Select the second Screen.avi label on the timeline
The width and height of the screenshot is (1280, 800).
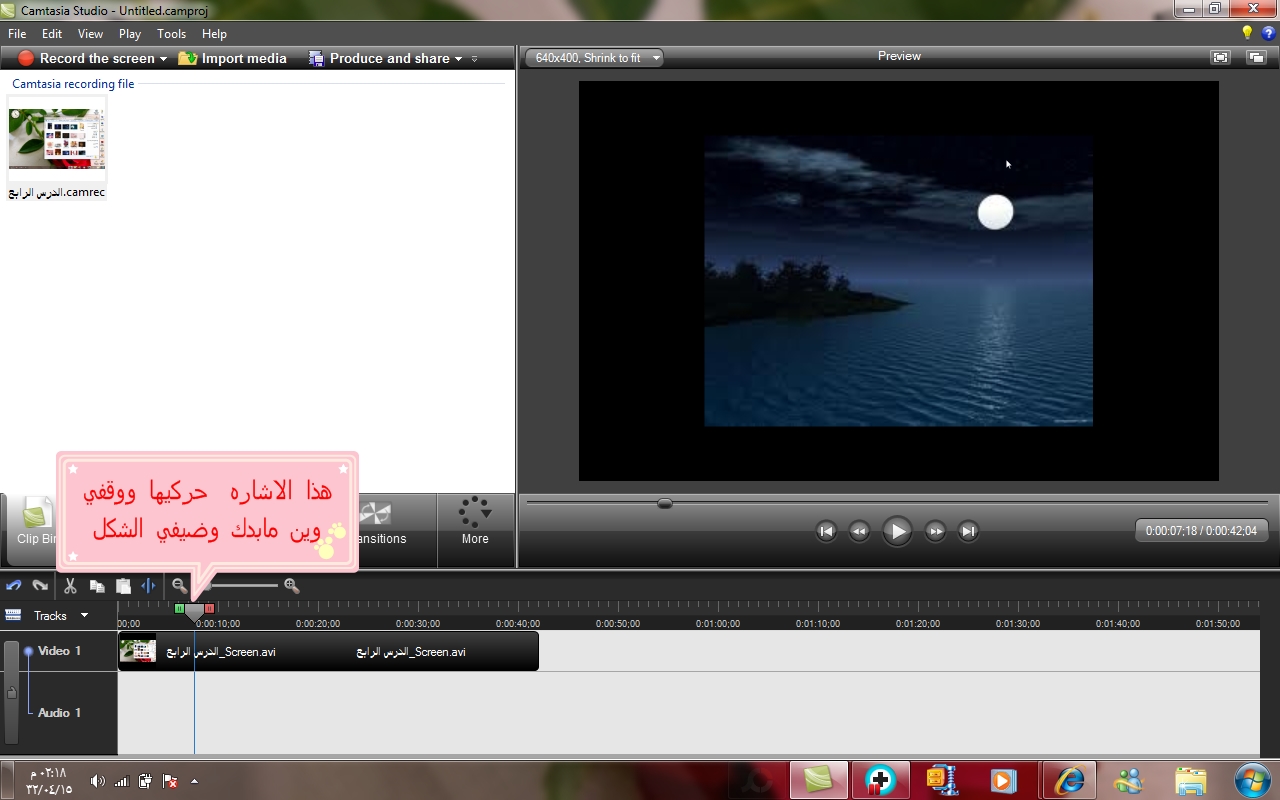pos(411,652)
